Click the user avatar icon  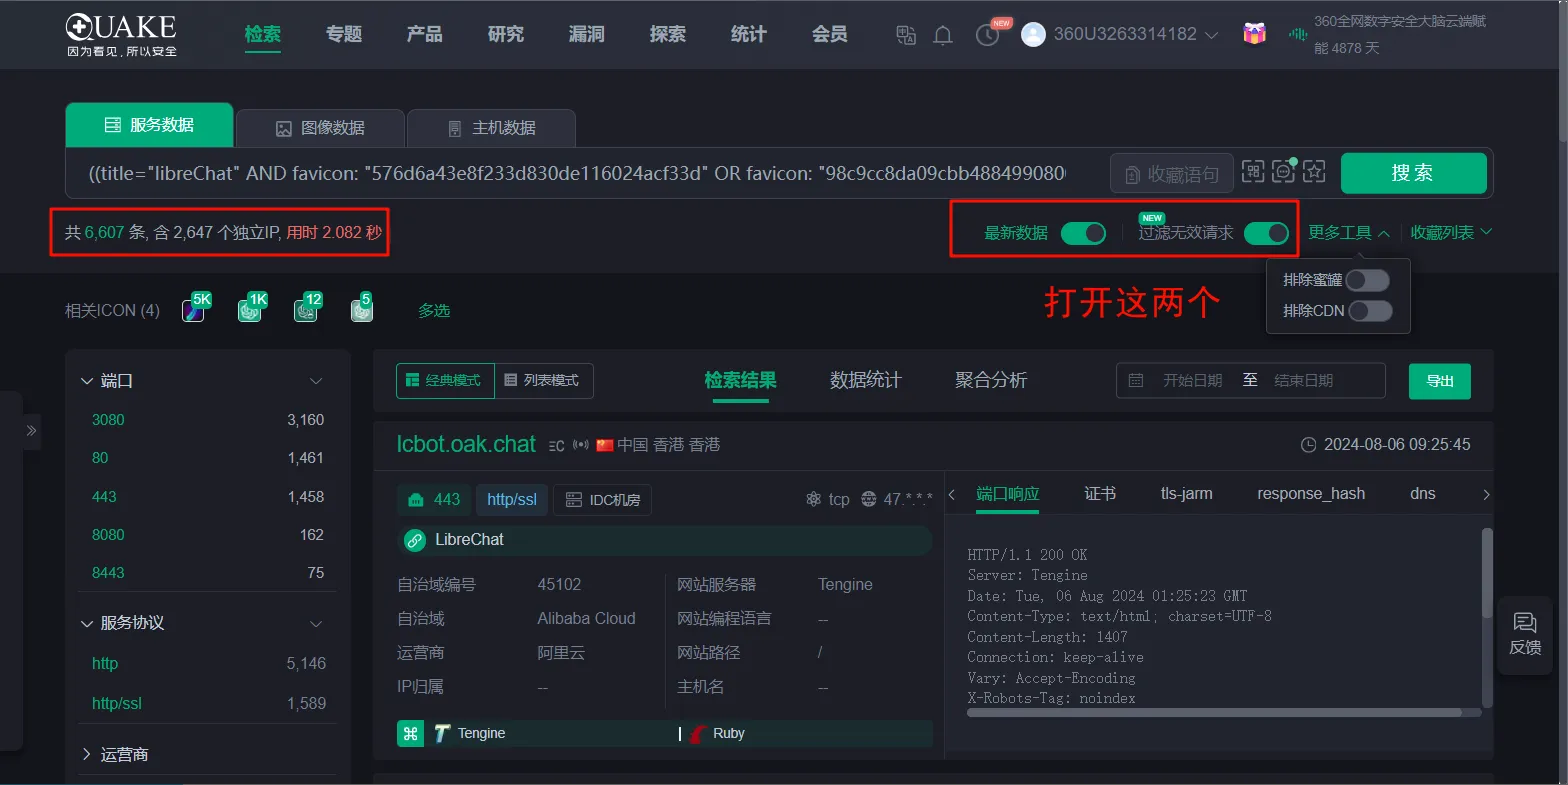[x=1033, y=34]
